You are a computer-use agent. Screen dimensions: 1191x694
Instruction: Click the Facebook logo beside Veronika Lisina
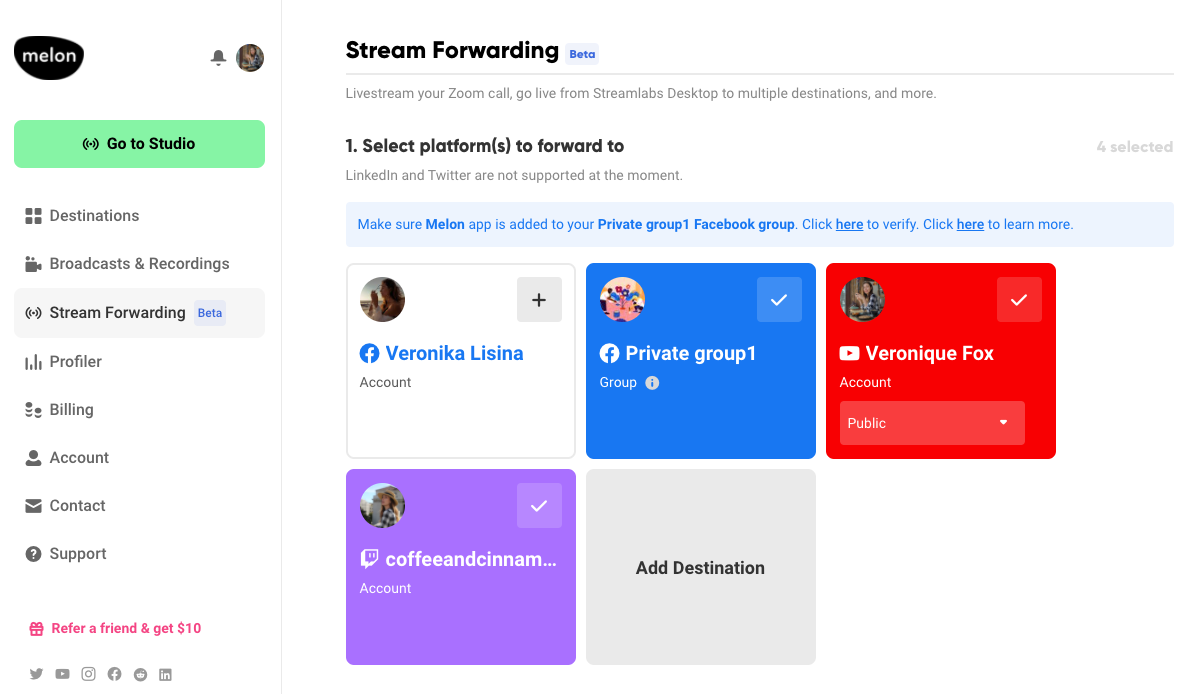point(369,353)
